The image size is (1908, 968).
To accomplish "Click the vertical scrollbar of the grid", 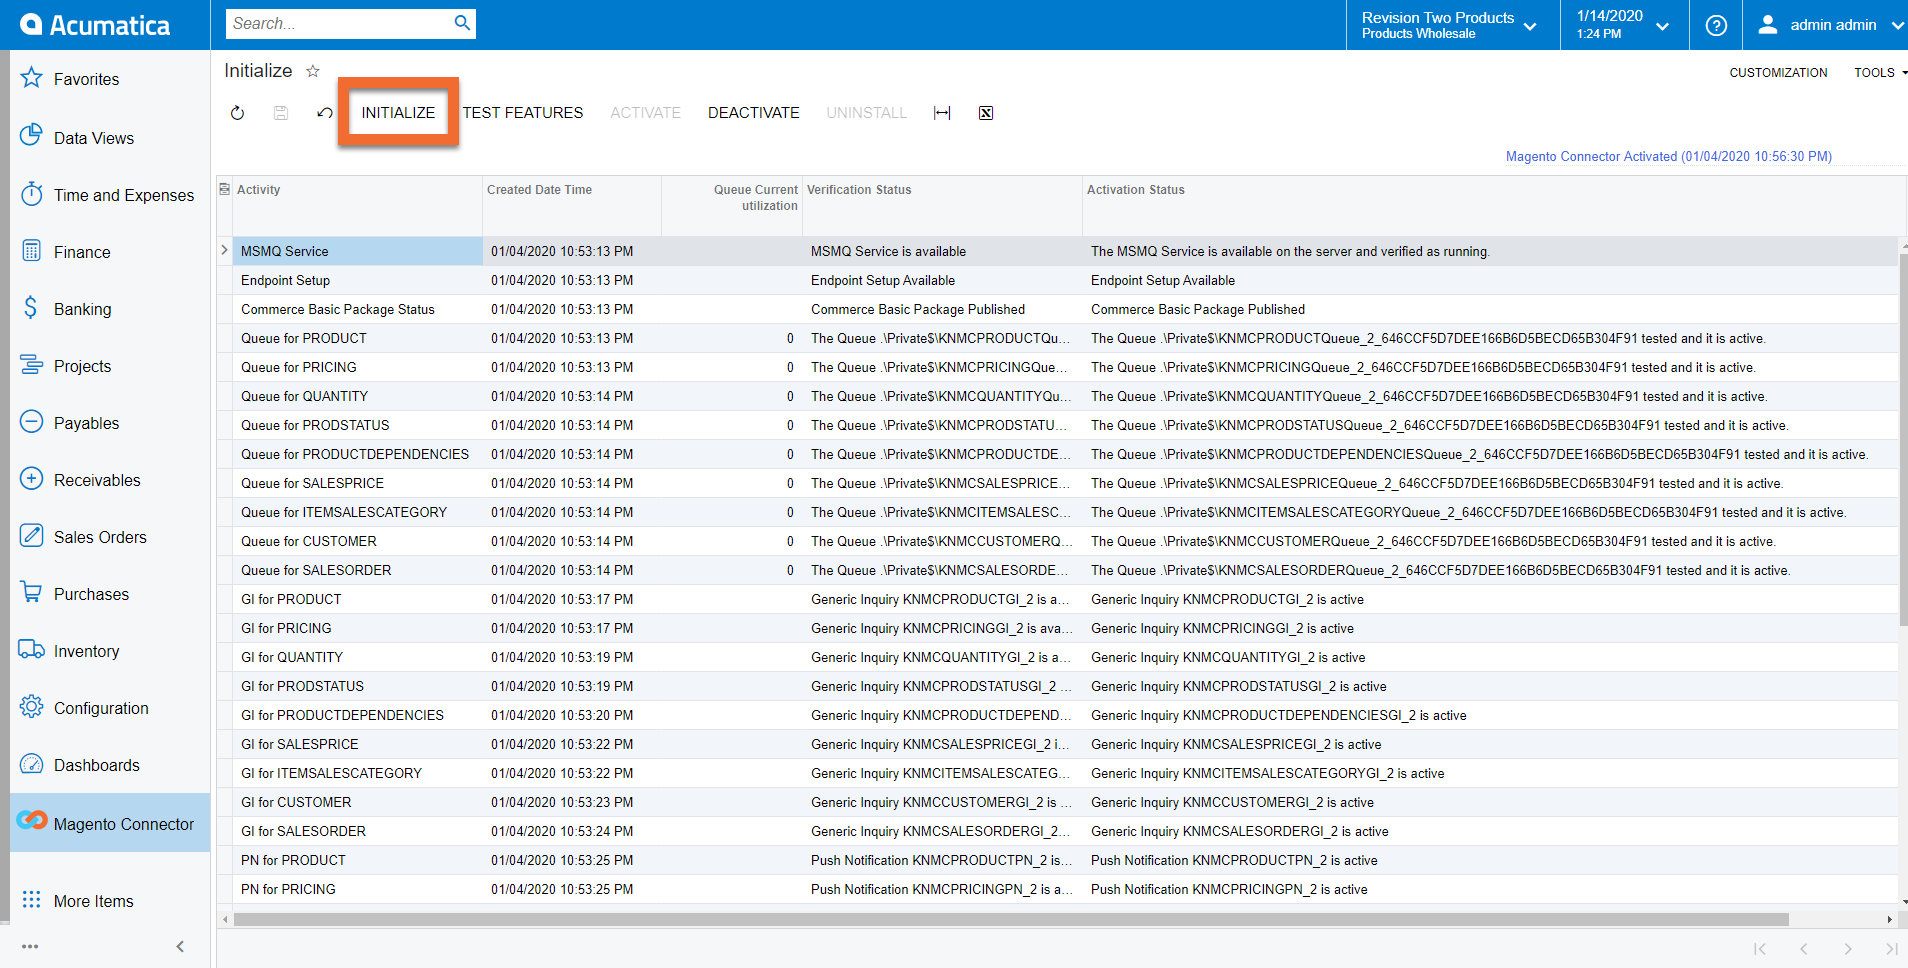I will pyautogui.click(x=1903, y=440).
